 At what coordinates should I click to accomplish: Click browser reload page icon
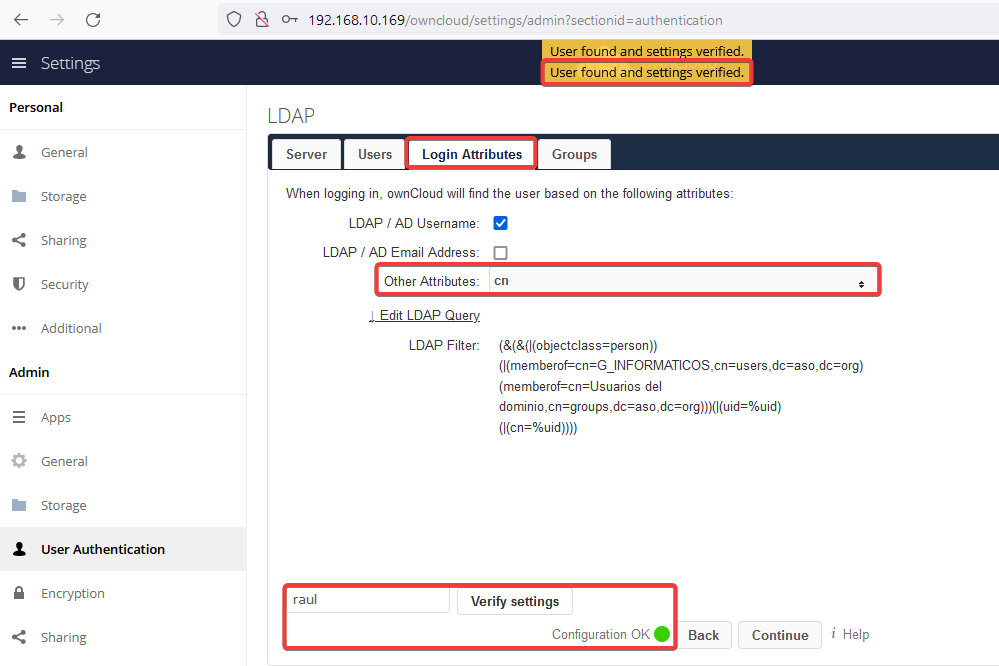pos(93,20)
